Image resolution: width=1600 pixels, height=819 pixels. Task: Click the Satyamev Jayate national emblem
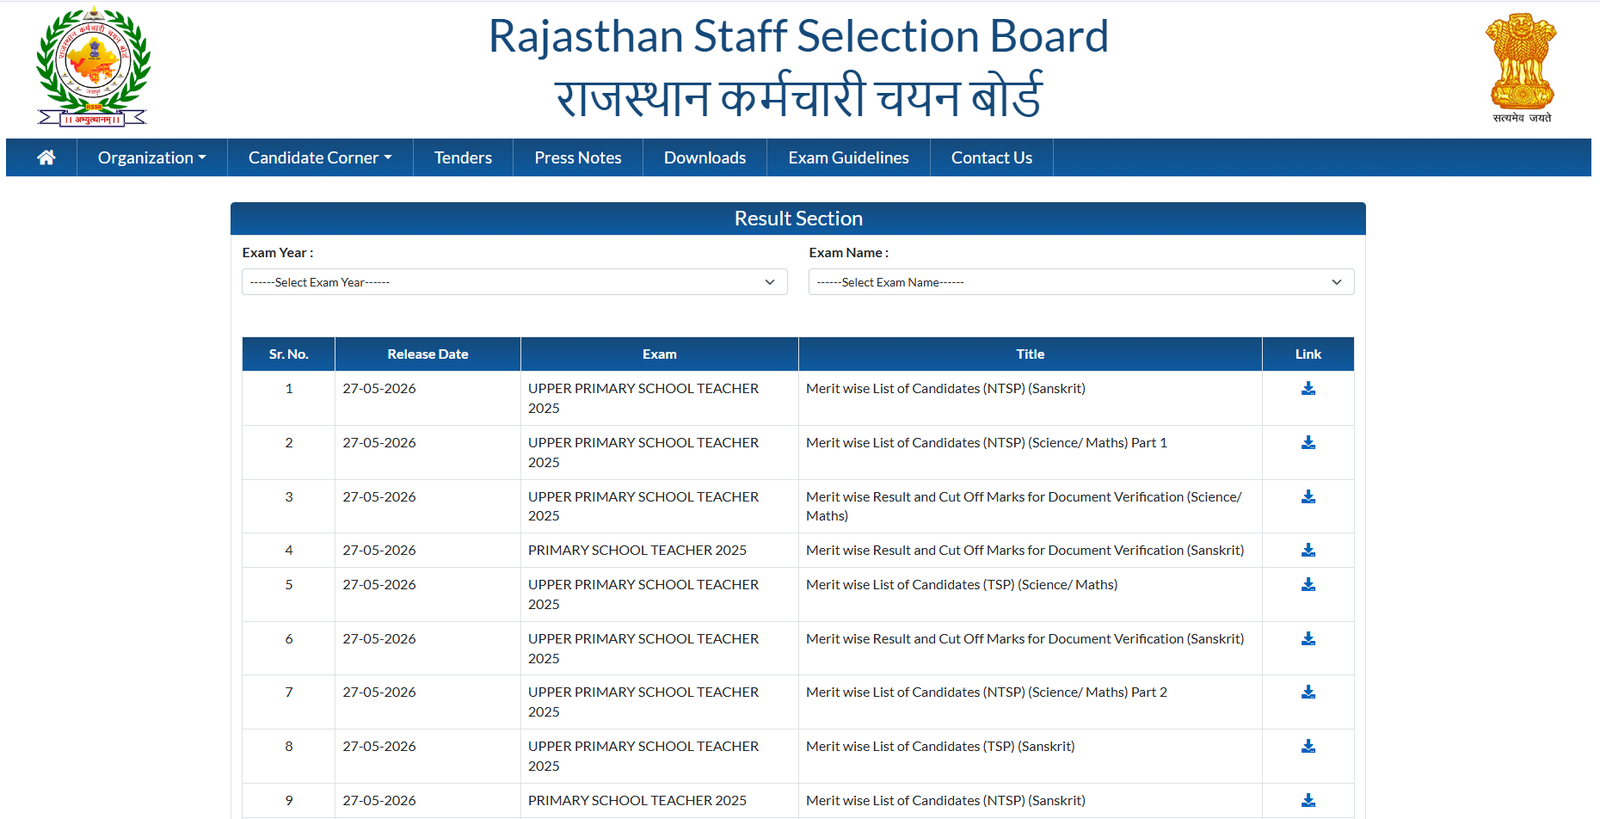[1521, 67]
